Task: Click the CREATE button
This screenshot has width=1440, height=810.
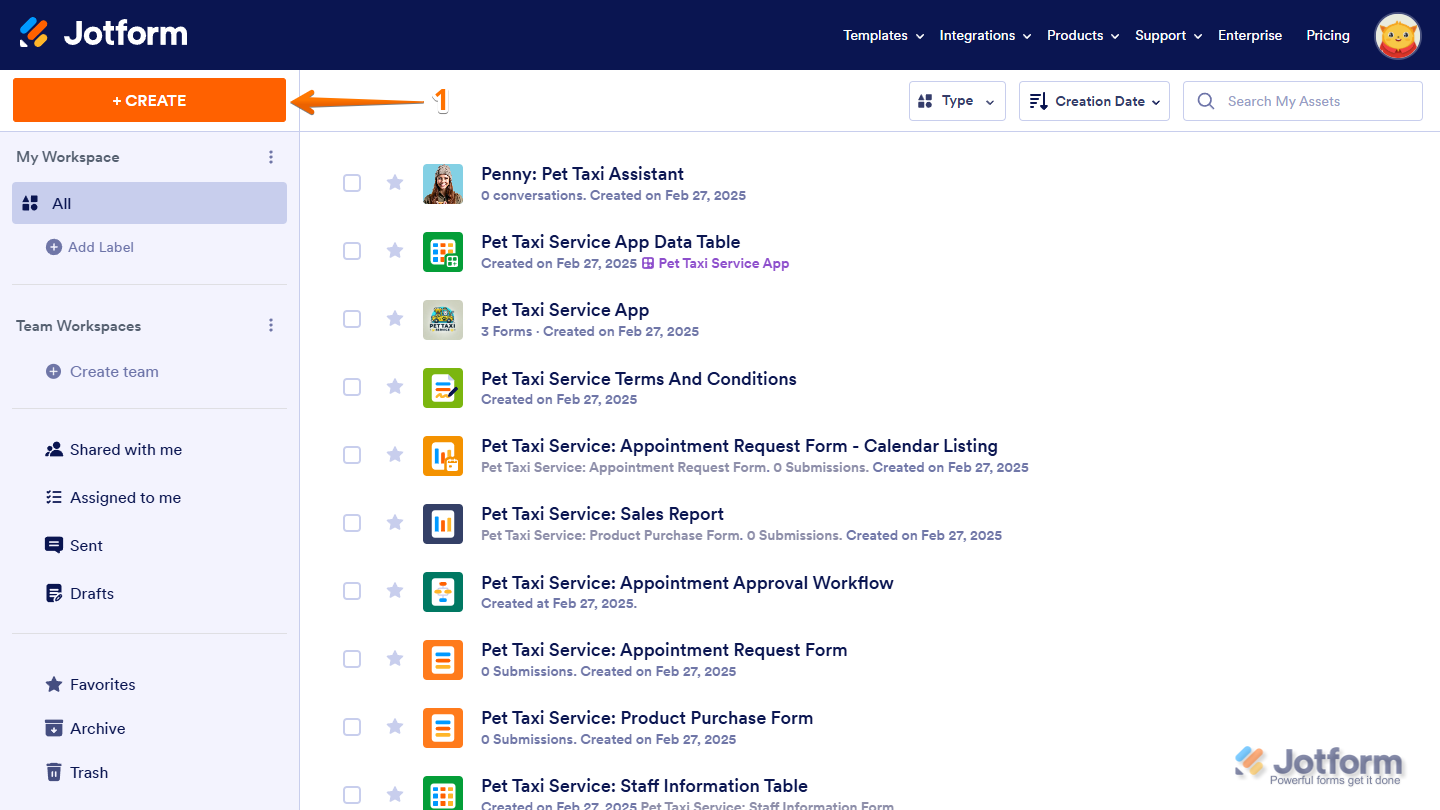Action: pyautogui.click(x=148, y=100)
